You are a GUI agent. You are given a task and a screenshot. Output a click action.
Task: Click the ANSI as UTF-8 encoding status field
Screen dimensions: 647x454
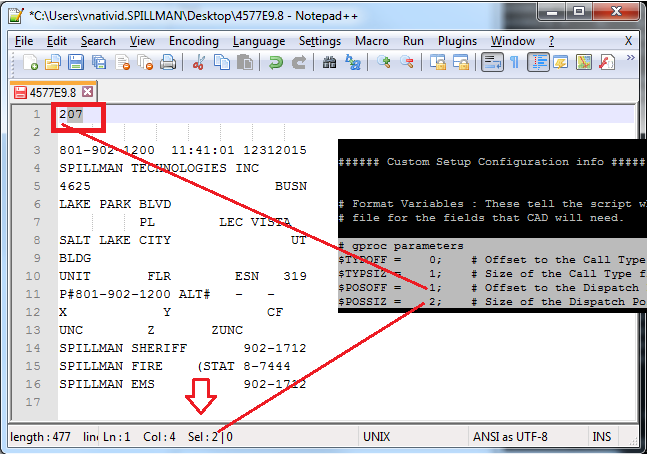click(510, 437)
